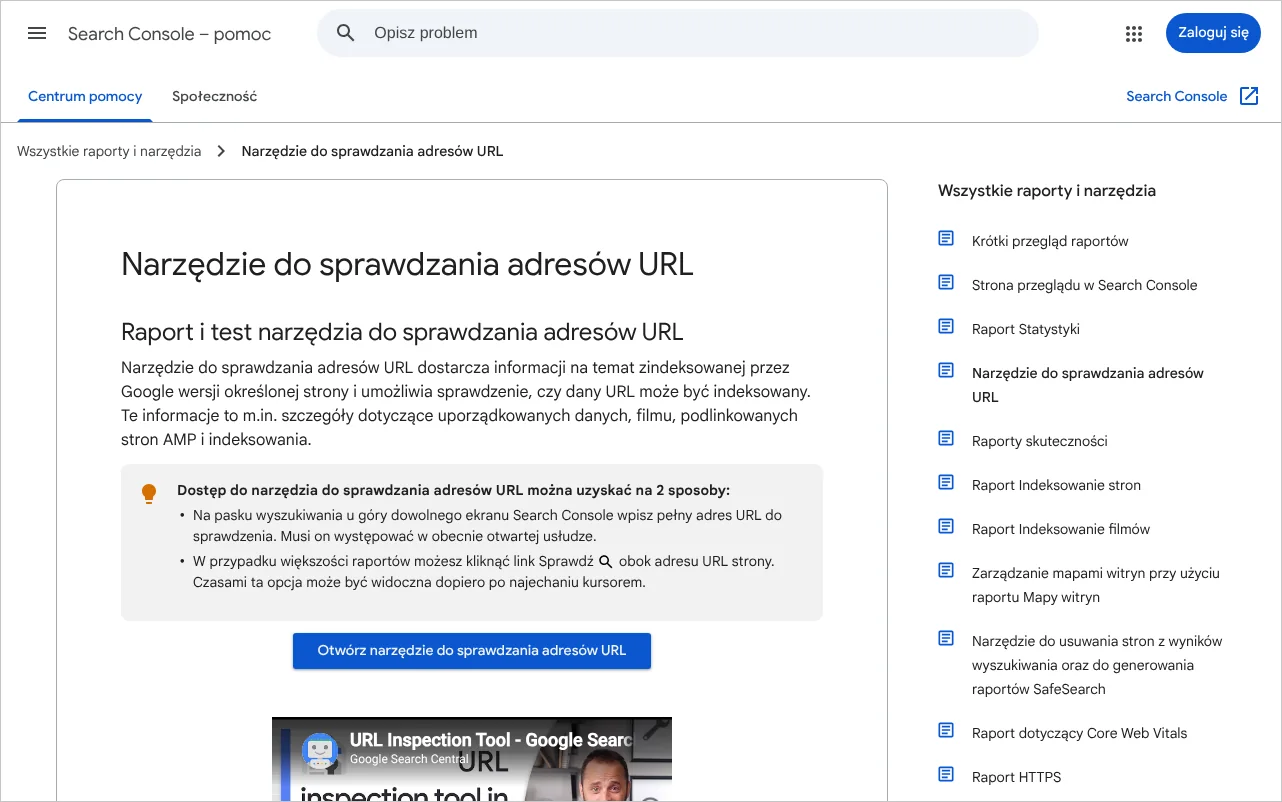Click the video title URL Inspection Tool

[x=491, y=741]
